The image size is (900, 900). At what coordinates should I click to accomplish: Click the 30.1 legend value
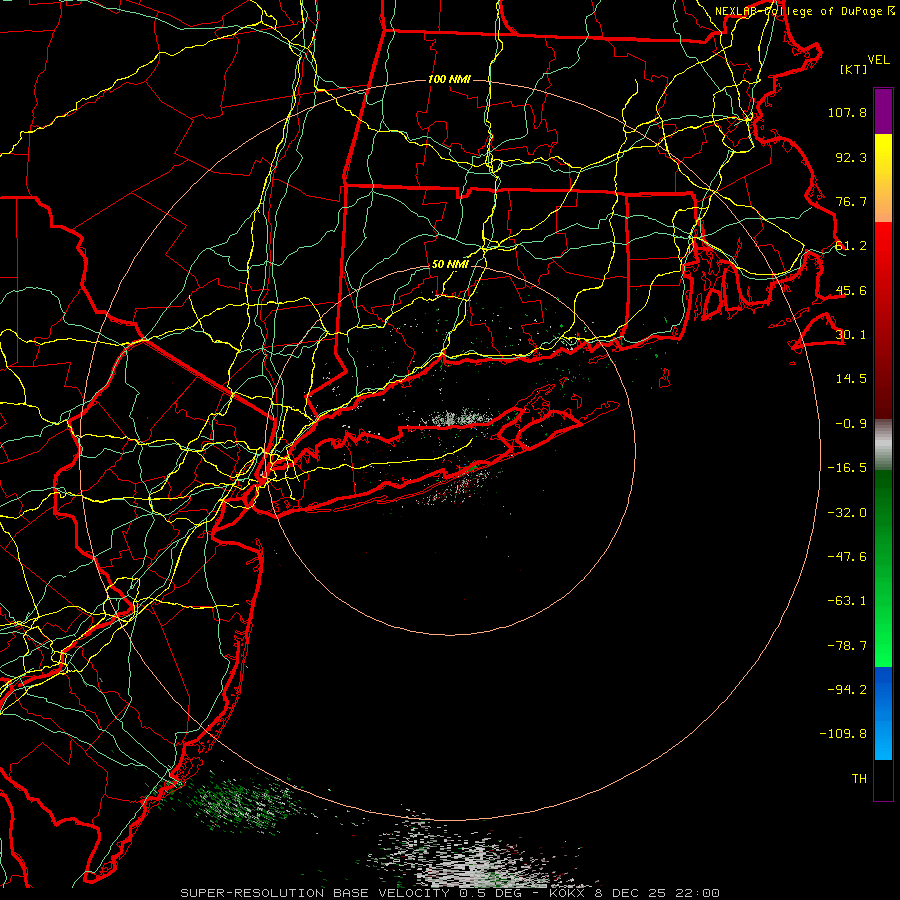pos(851,335)
